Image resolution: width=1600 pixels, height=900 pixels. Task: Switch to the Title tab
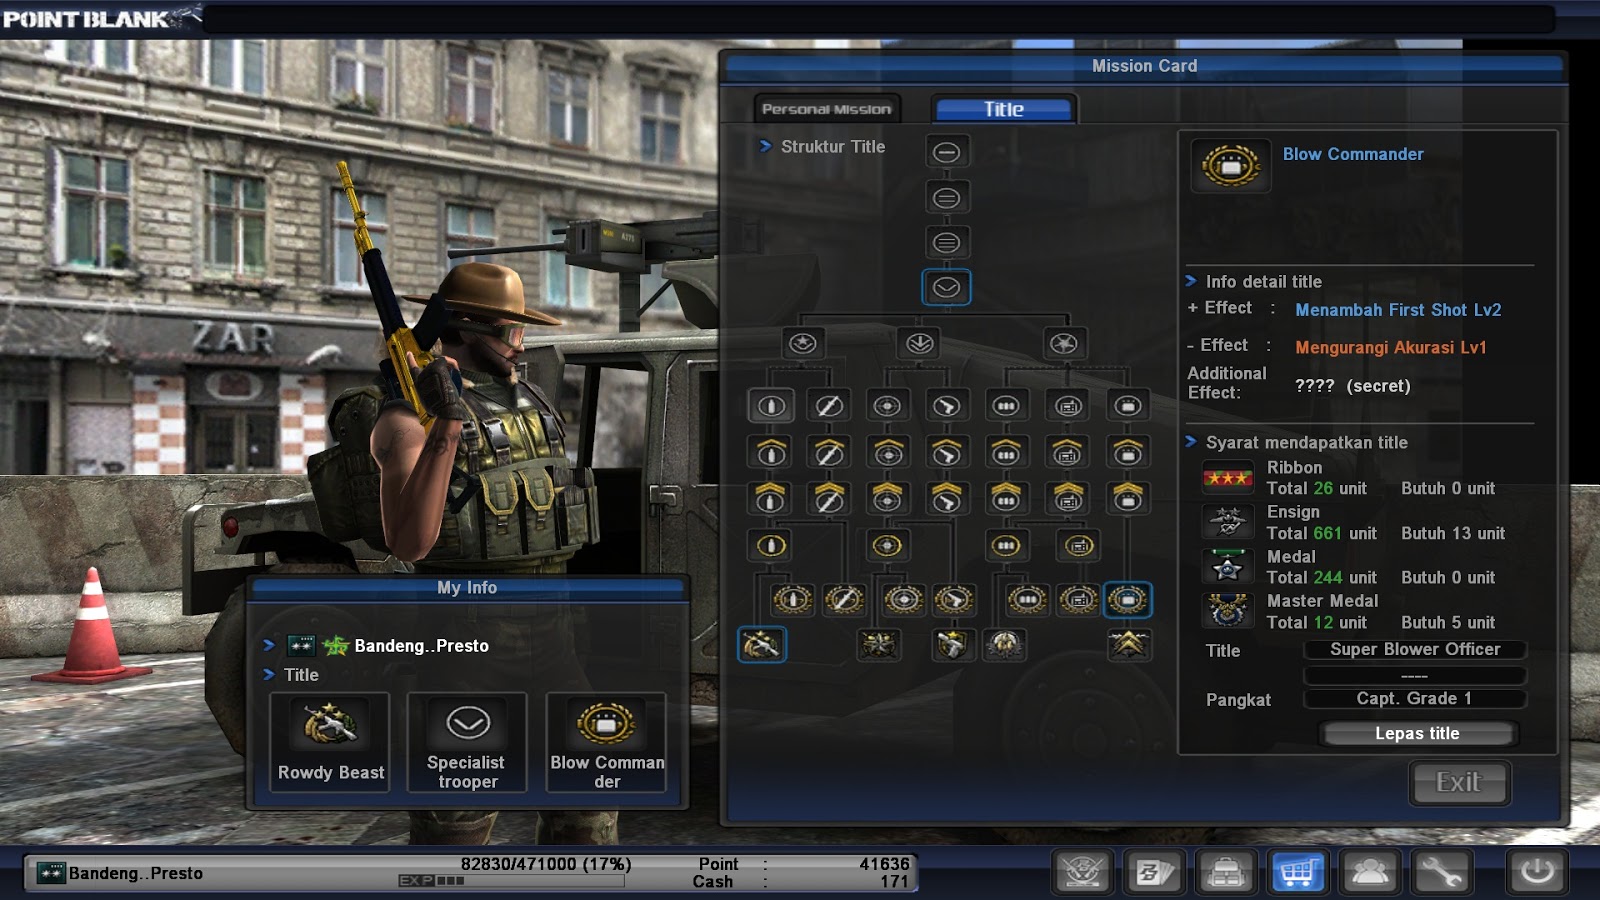pos(1003,109)
